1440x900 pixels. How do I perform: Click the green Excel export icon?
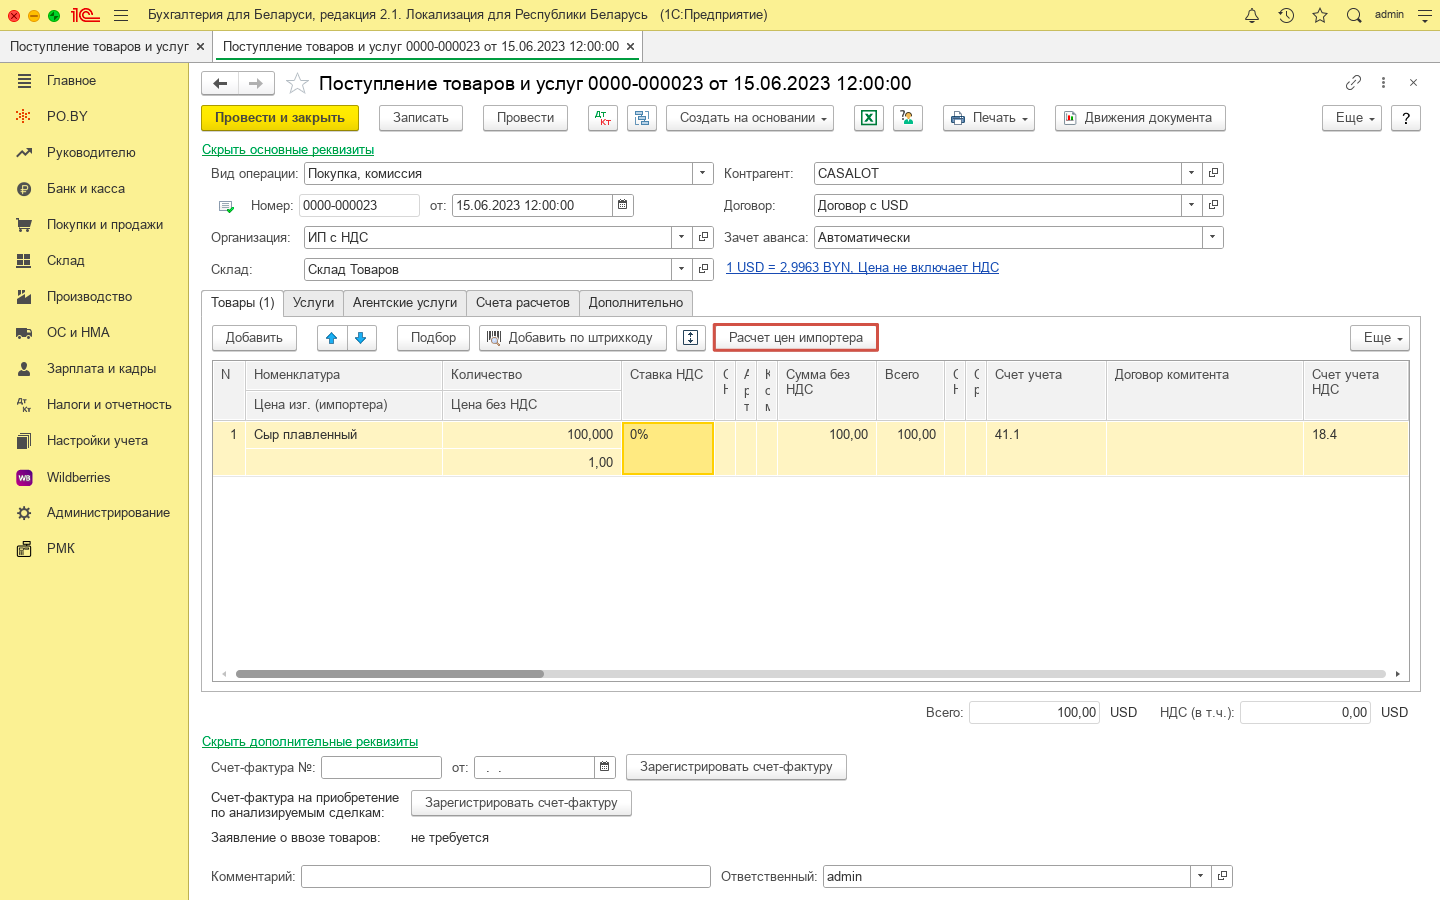tap(869, 118)
